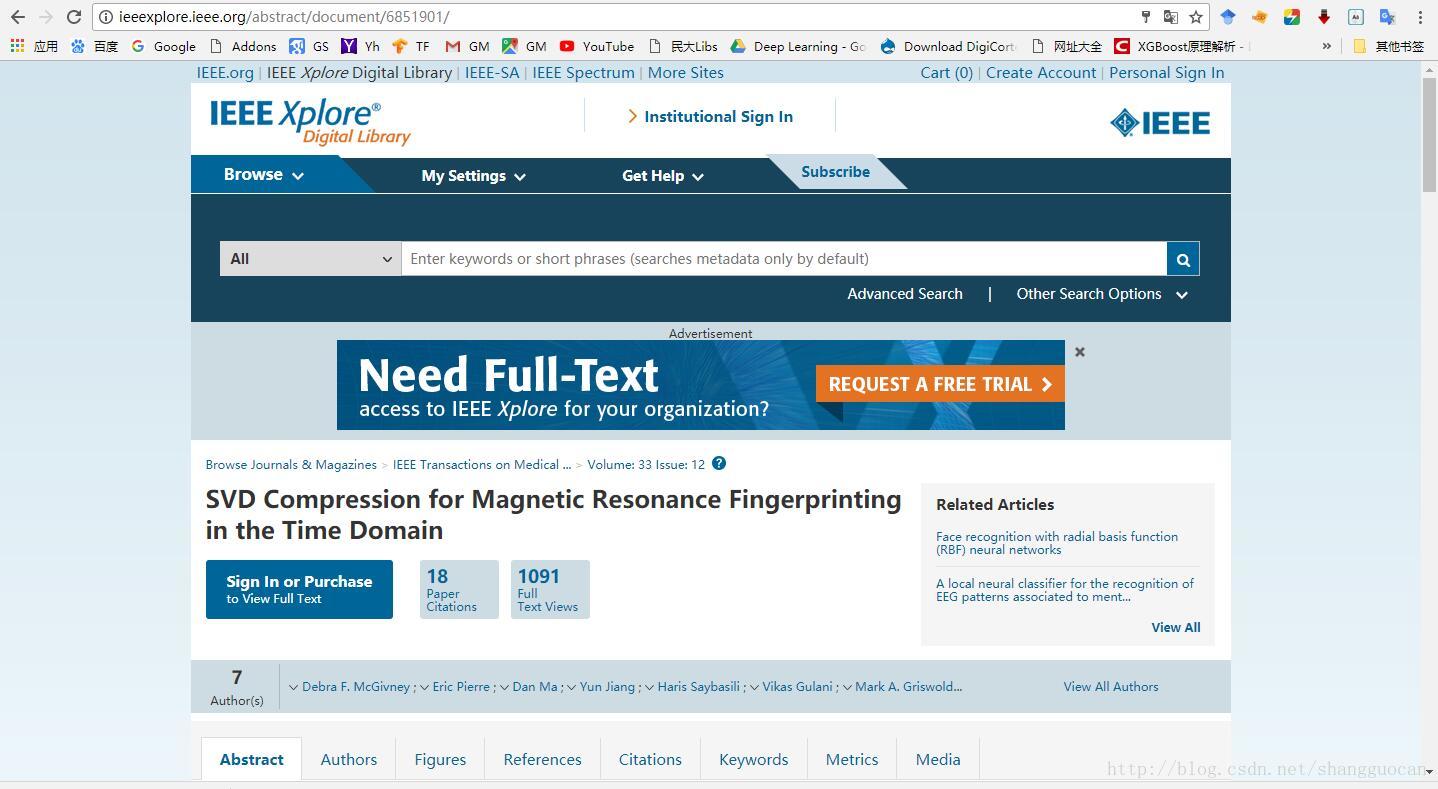Screen dimensions: 1438x789
Task: Open the red download arrow extension
Action: click(1324, 17)
